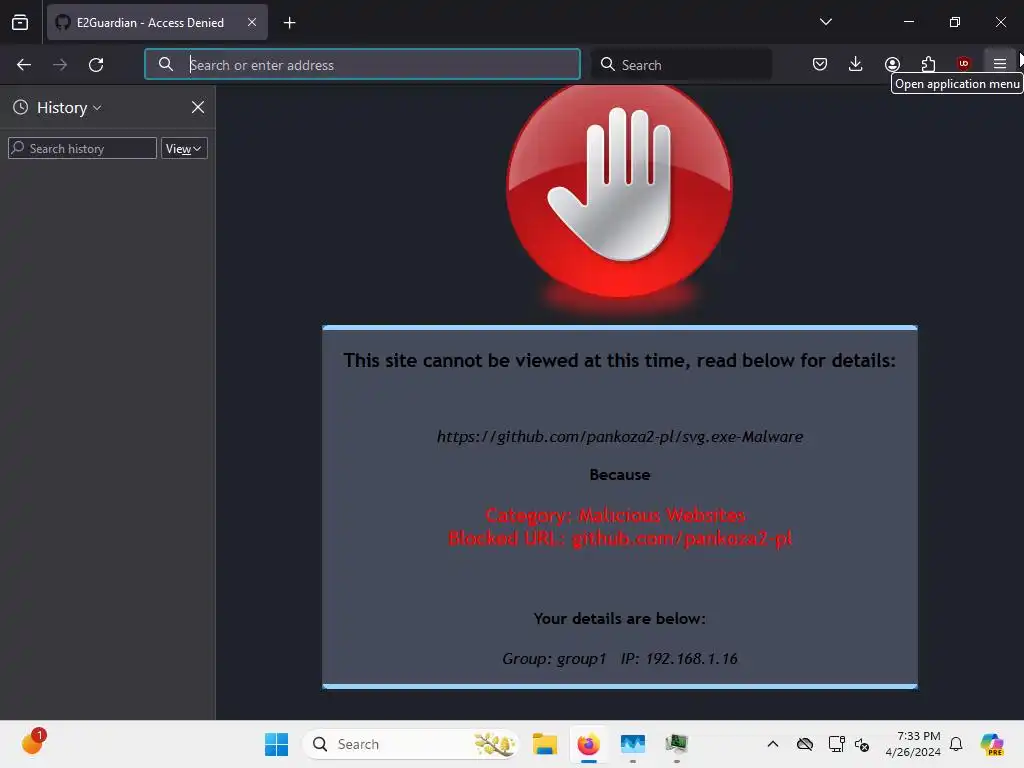Click the muted volume tray icon

862,744
